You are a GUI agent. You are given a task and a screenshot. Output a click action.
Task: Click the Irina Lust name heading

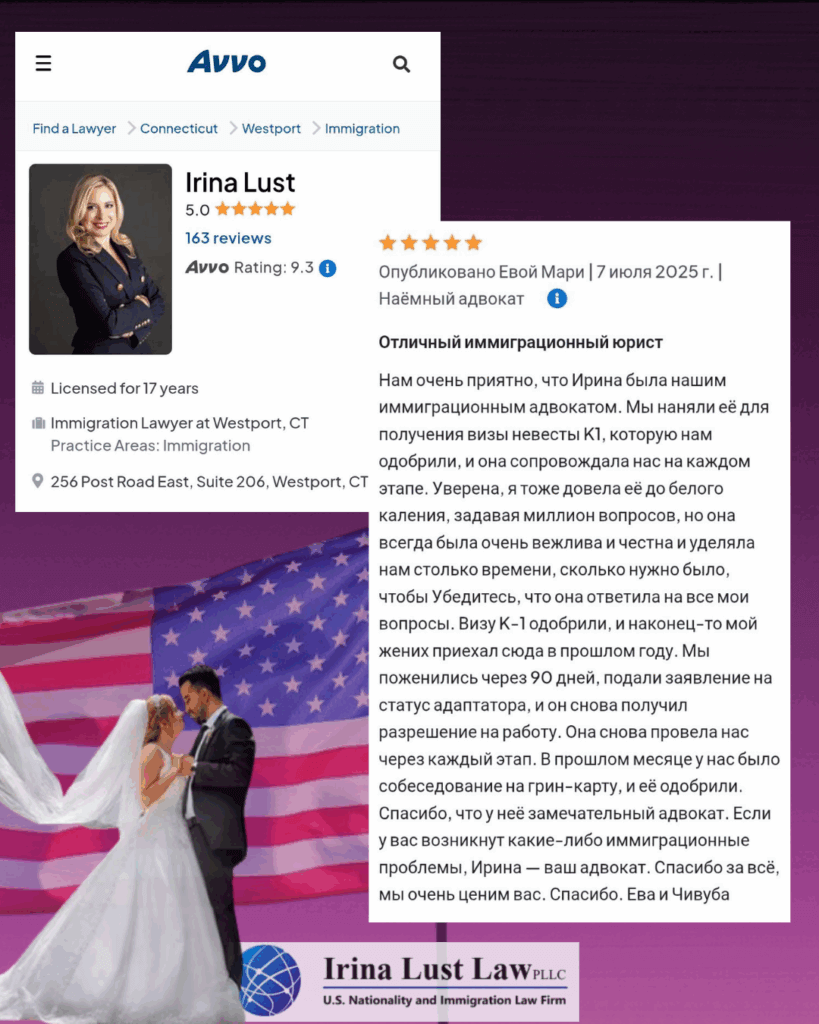pos(240,182)
